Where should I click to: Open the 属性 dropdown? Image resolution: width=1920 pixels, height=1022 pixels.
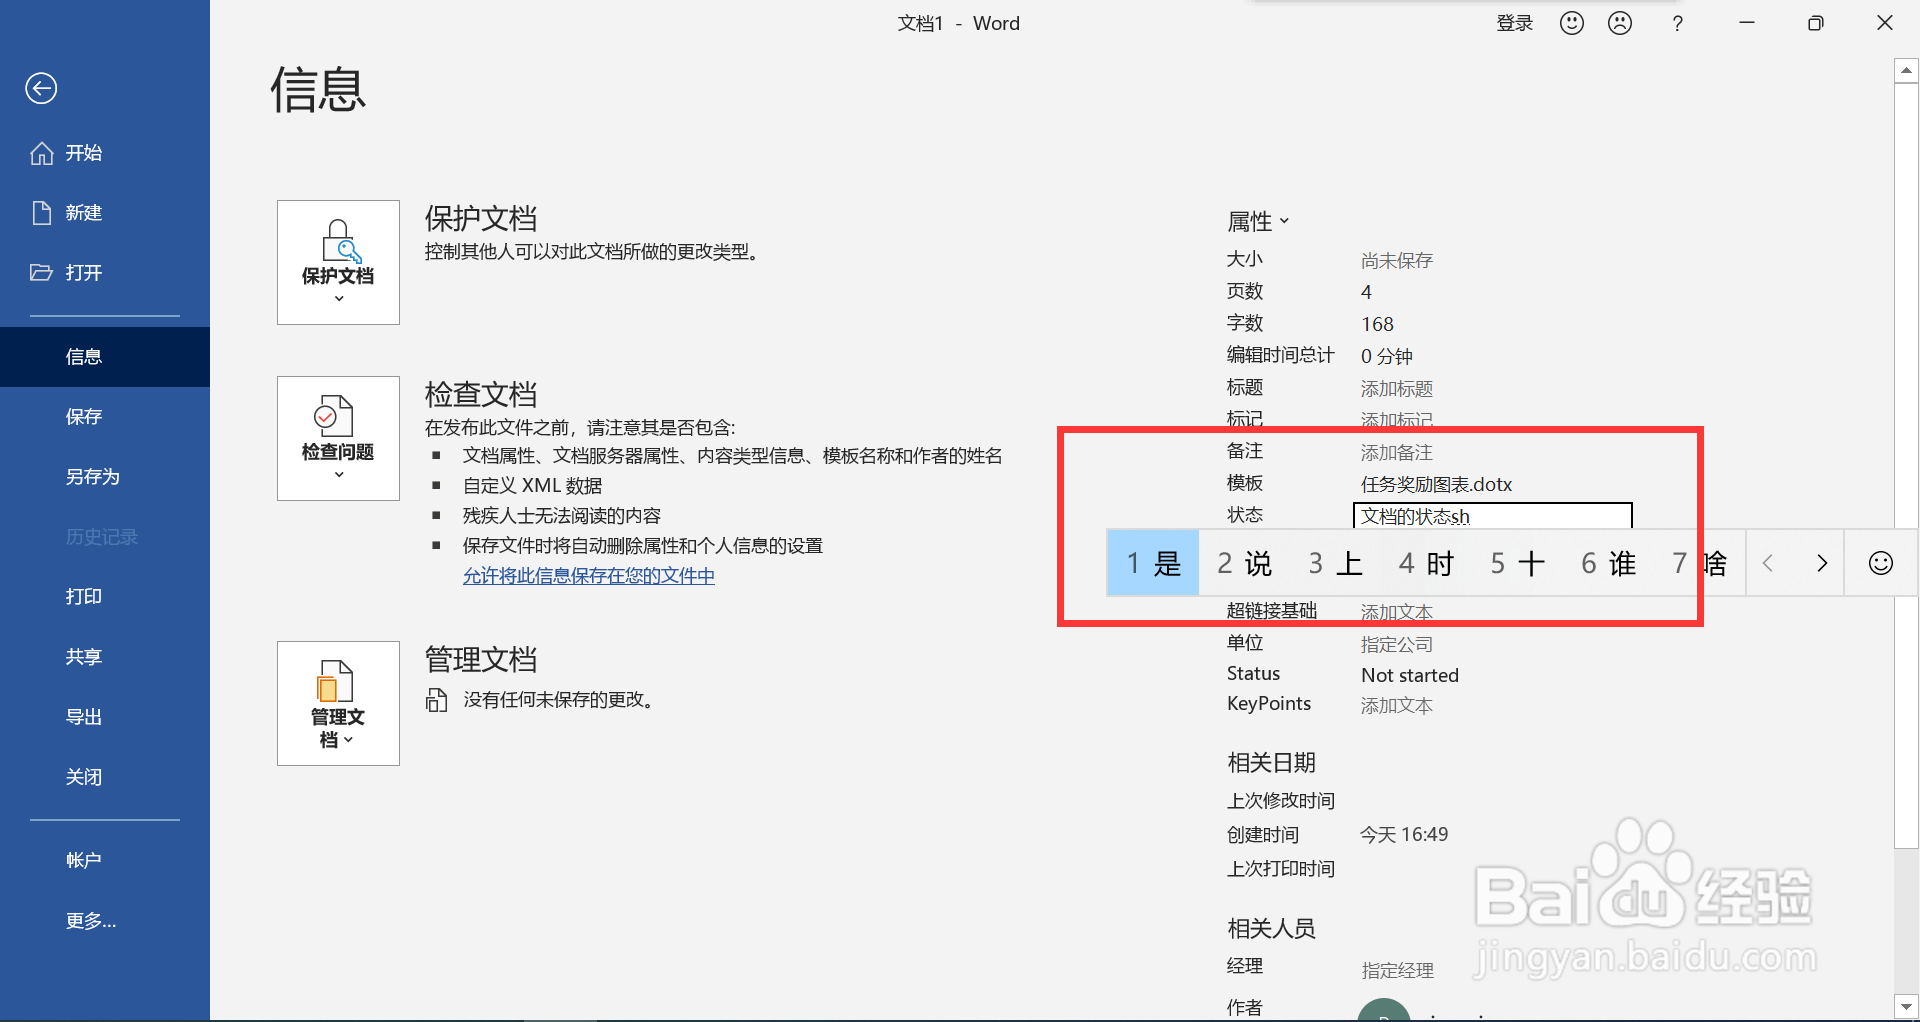pos(1258,221)
